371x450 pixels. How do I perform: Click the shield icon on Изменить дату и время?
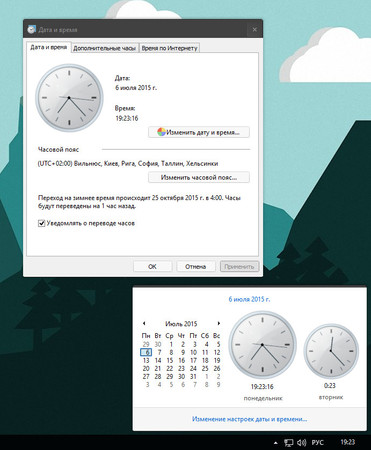point(161,132)
